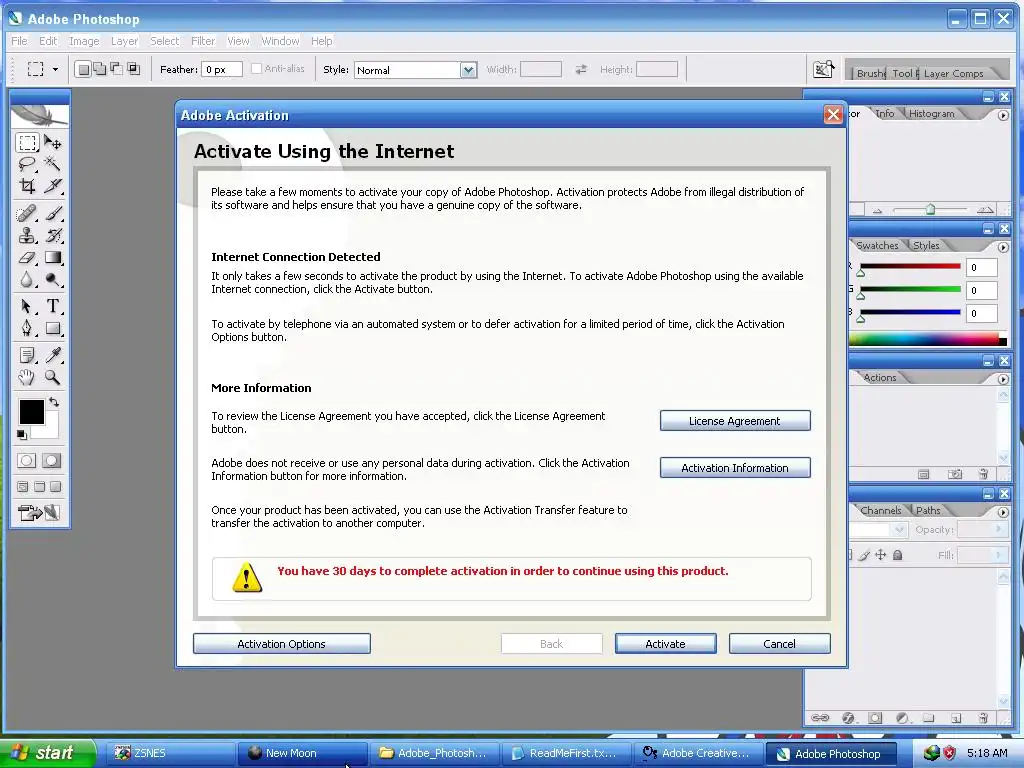Open Swatches panel flyout menu
1024x768 pixels.
(x=1003, y=247)
